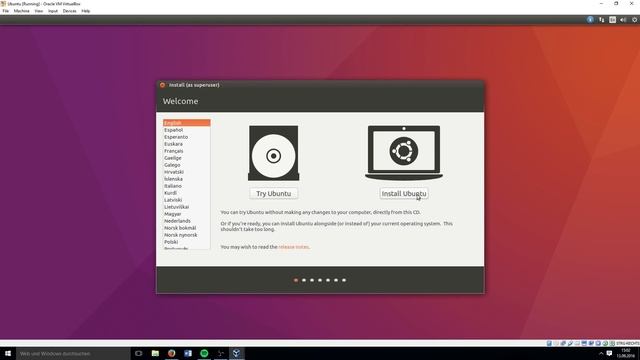This screenshot has height=360, width=640.
Task: Open the VirtualBox Machine menu
Action: tap(22, 11)
